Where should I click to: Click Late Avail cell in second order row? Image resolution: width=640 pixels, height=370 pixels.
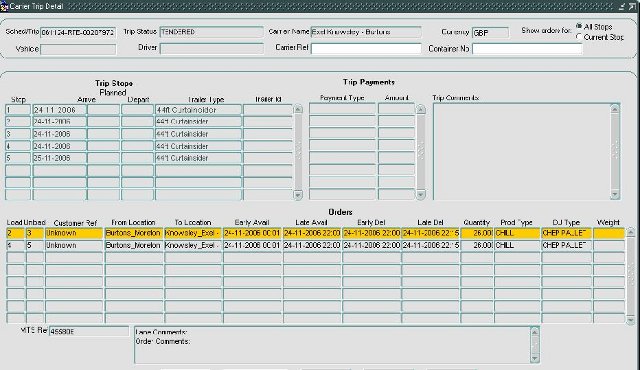tap(312, 245)
